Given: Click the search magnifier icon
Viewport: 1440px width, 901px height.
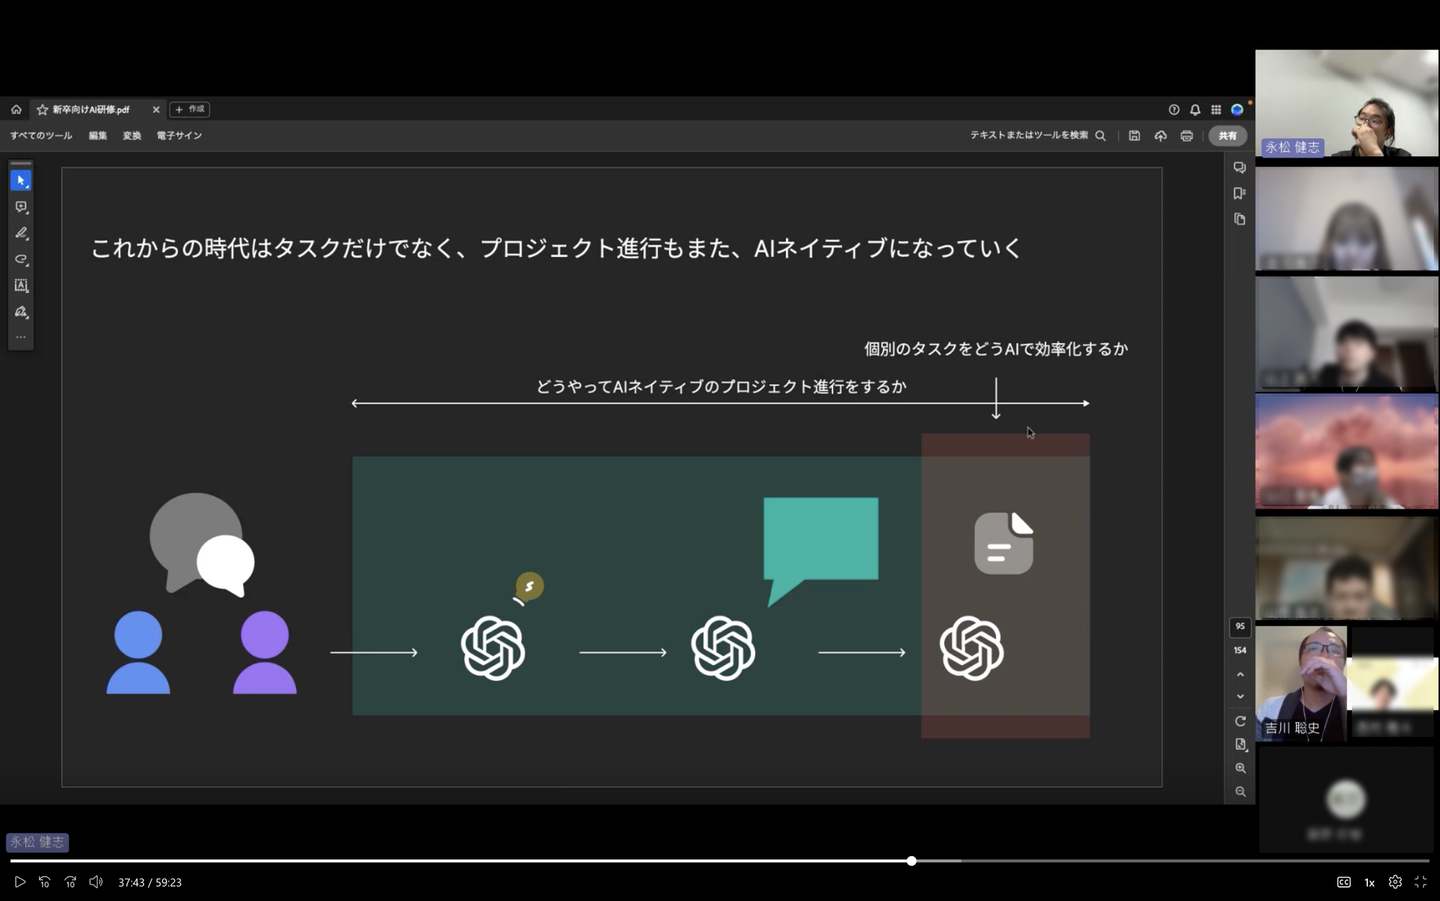Looking at the screenshot, I should point(1101,136).
